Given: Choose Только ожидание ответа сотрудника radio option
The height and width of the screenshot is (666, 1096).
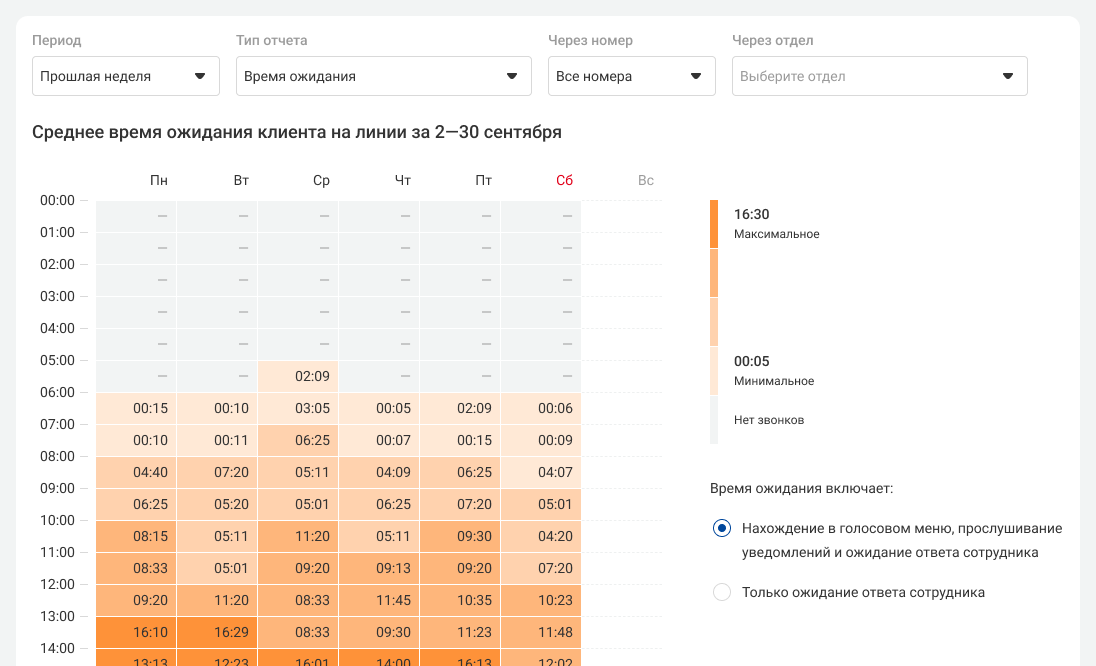Looking at the screenshot, I should tap(722, 592).
